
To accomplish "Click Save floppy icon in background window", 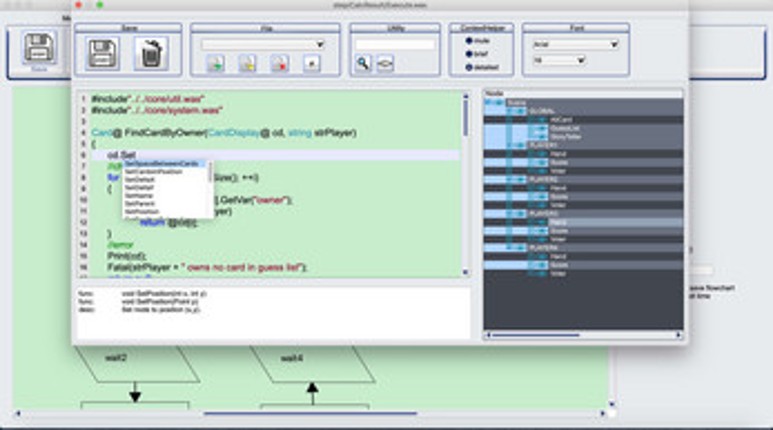I will click(x=39, y=47).
